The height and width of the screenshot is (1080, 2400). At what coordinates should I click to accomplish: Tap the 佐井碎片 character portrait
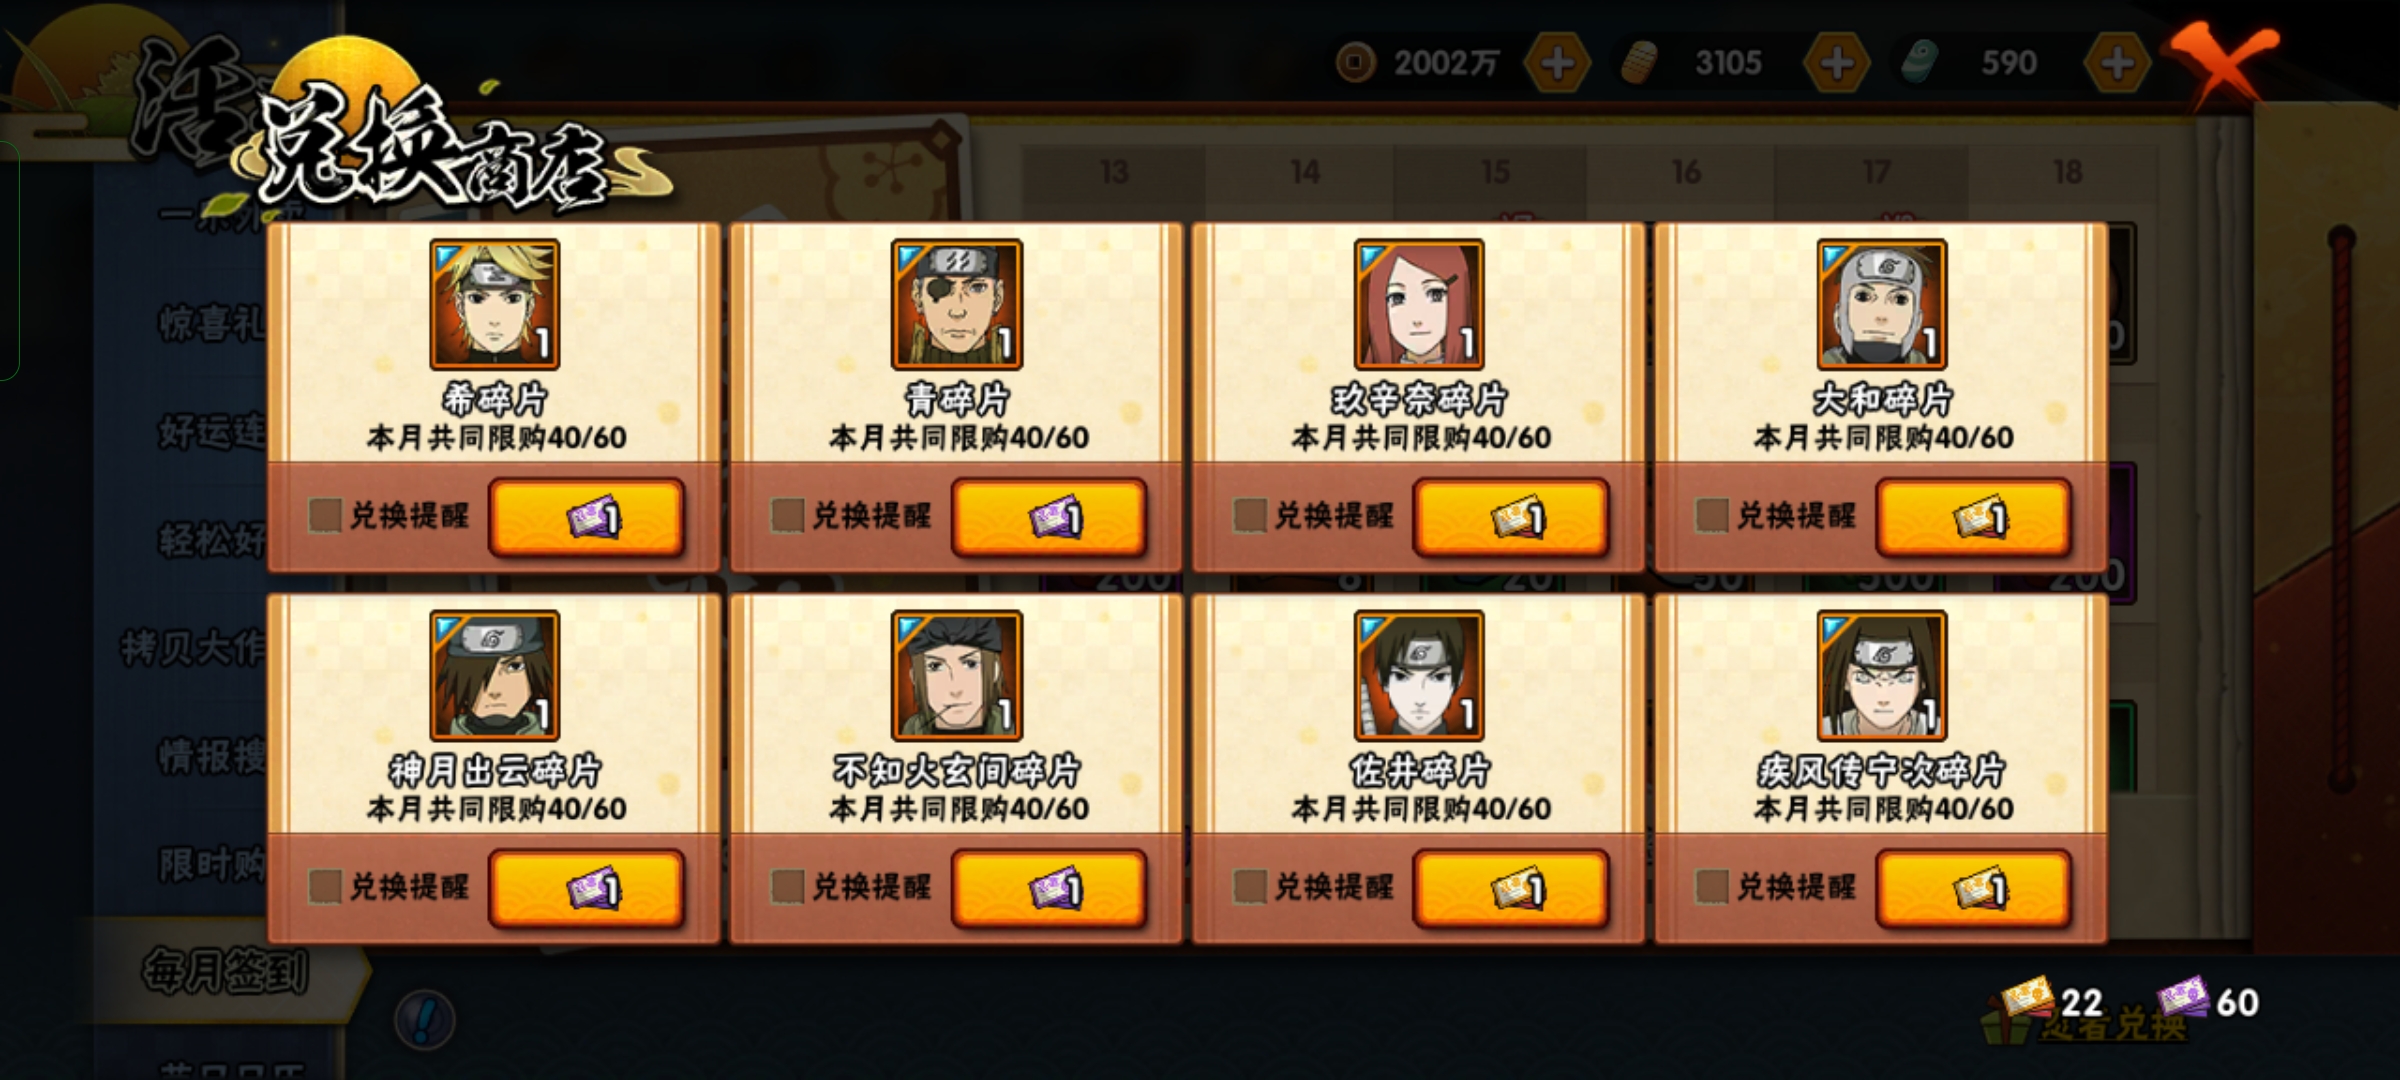(1419, 675)
